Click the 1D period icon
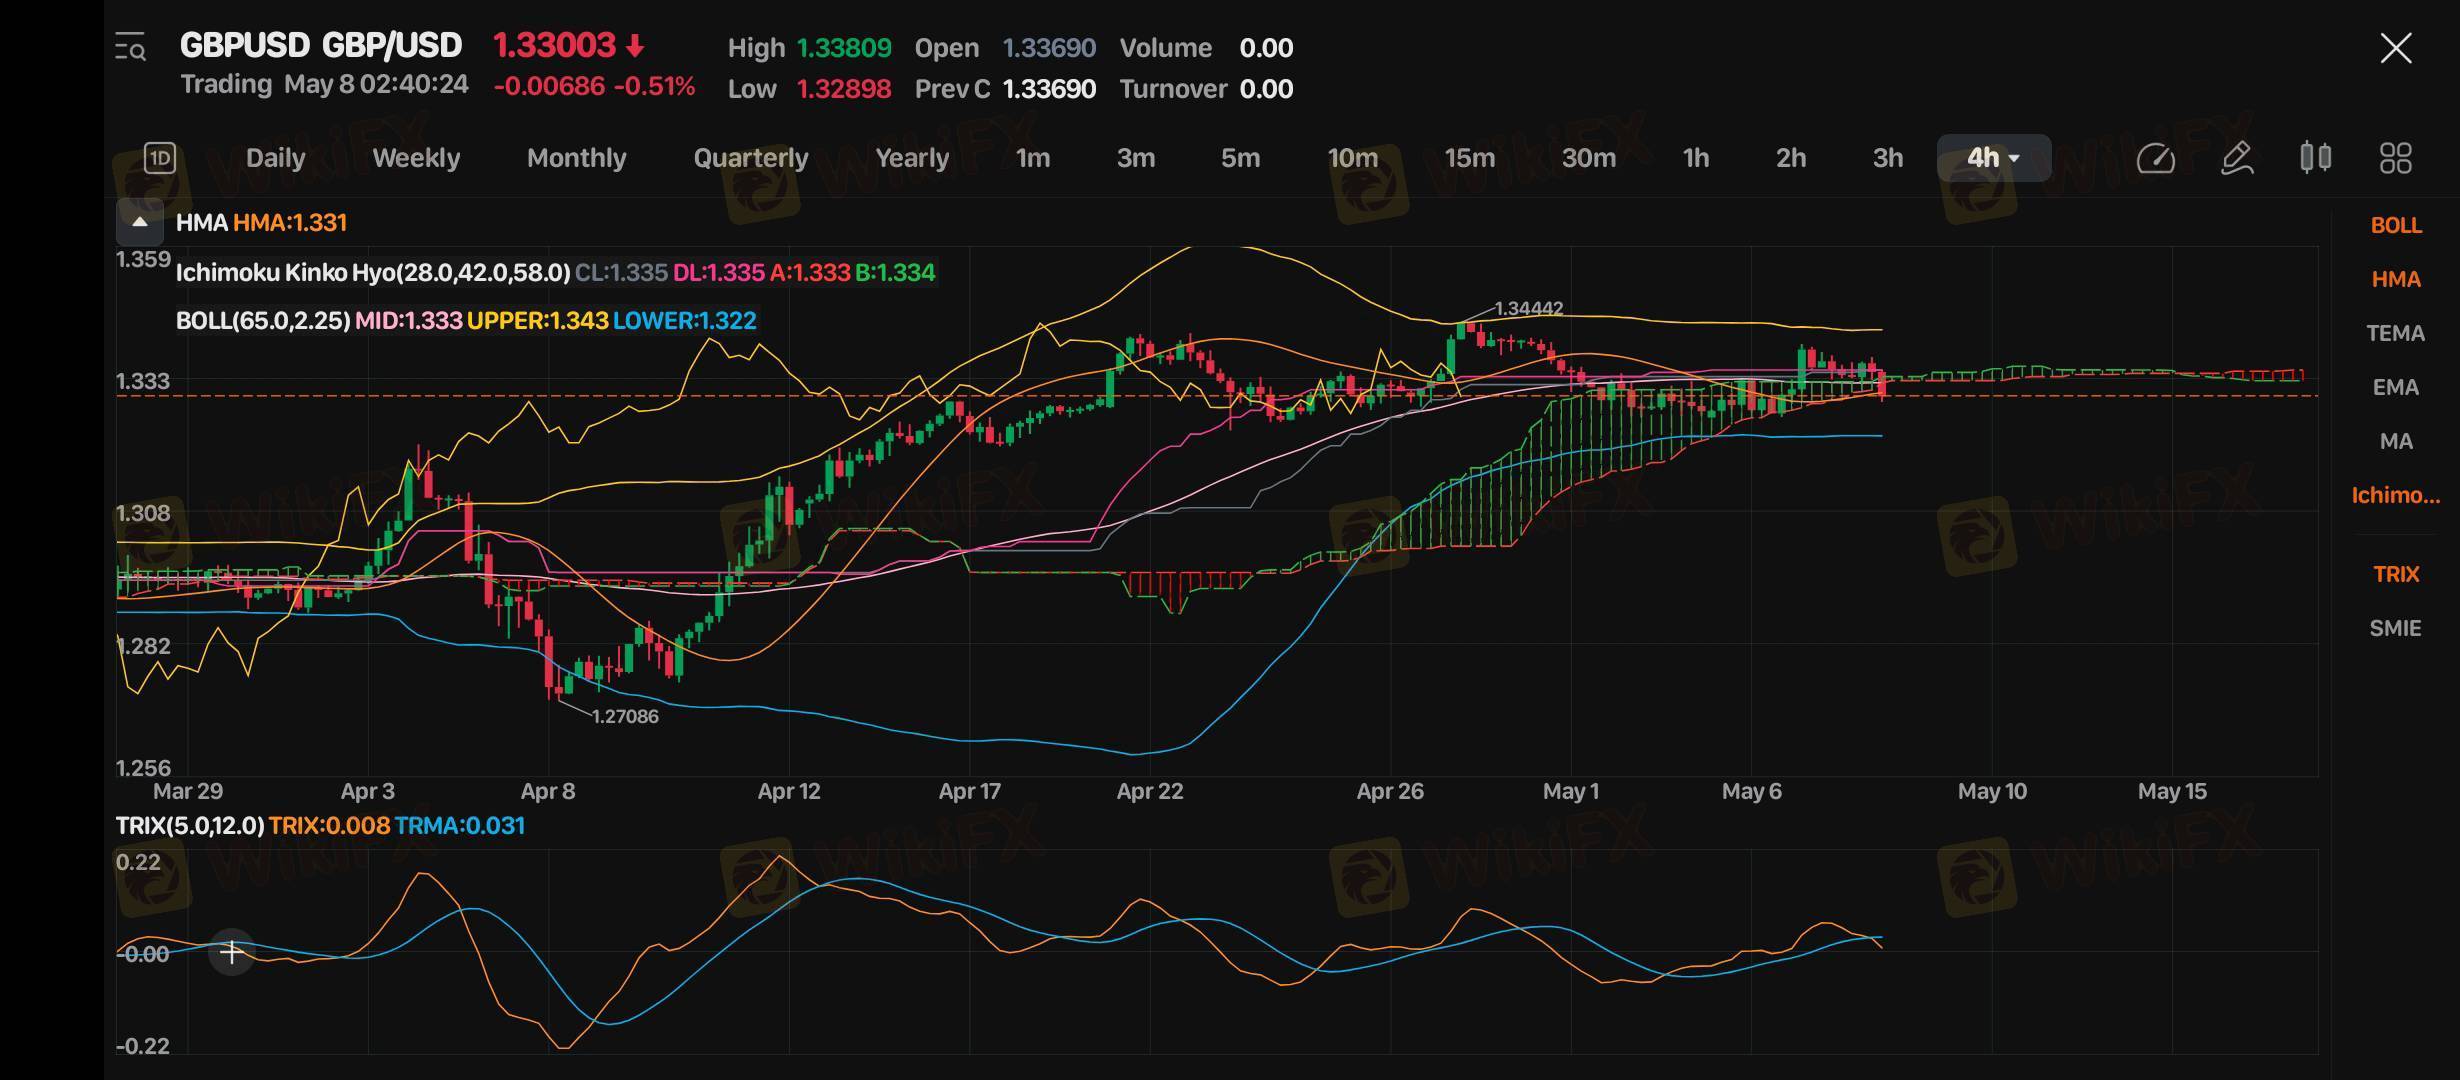The image size is (2460, 1080). [160, 158]
